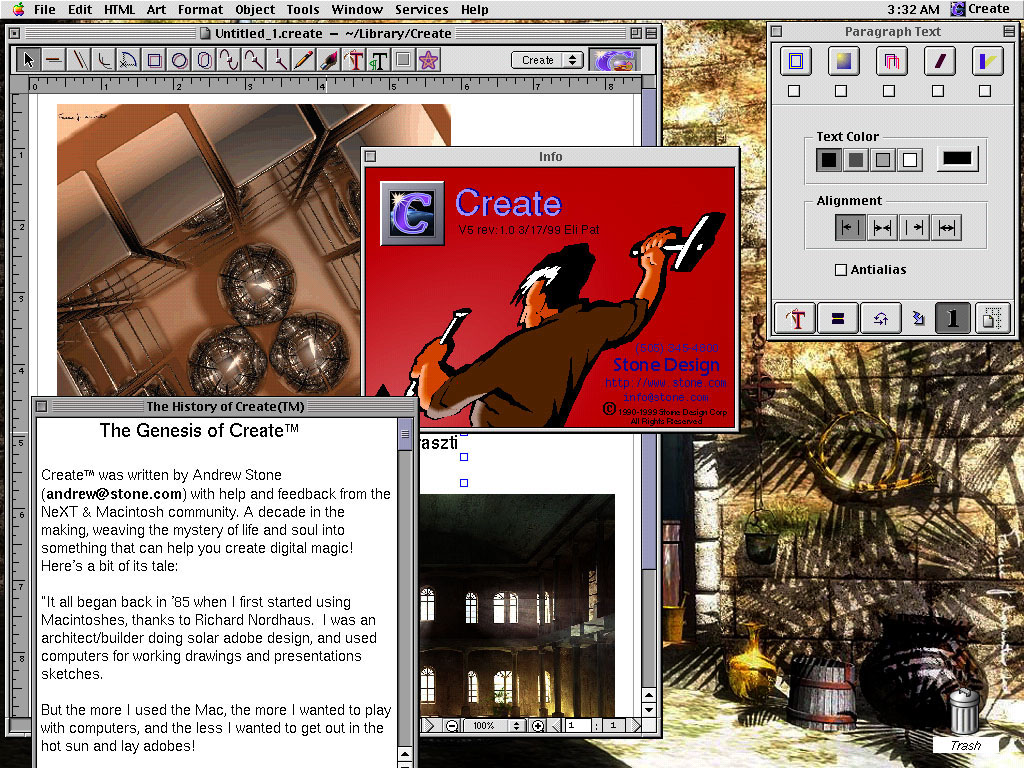1024x768 pixels.
Task: Open the Services menu
Action: [x=421, y=10]
